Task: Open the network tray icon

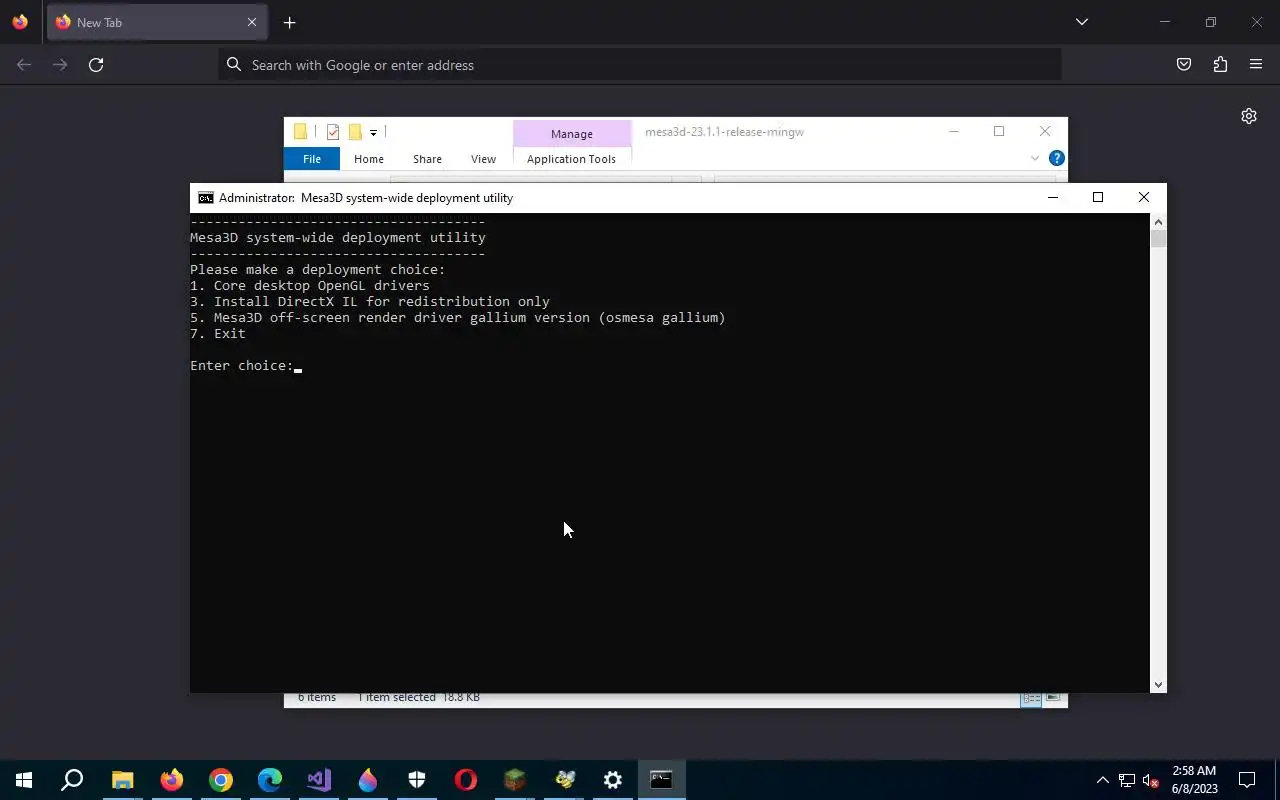Action: tap(1127, 780)
